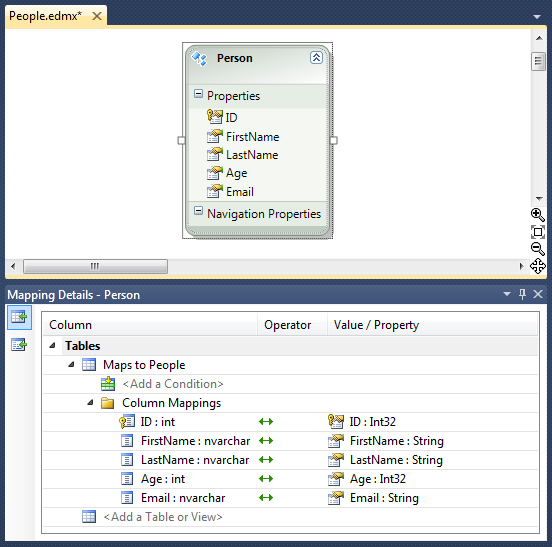Pin the Mapping Details panel
Image resolution: width=552 pixels, height=547 pixels.
tap(522, 294)
